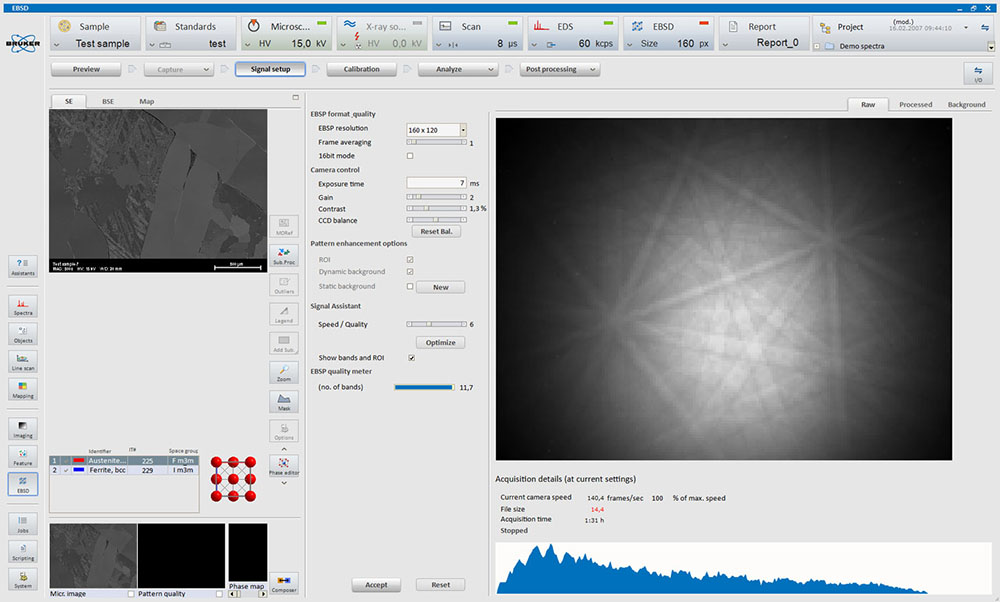Open the Imaging panel
Image resolution: width=1000 pixels, height=602 pixels.
point(21,429)
